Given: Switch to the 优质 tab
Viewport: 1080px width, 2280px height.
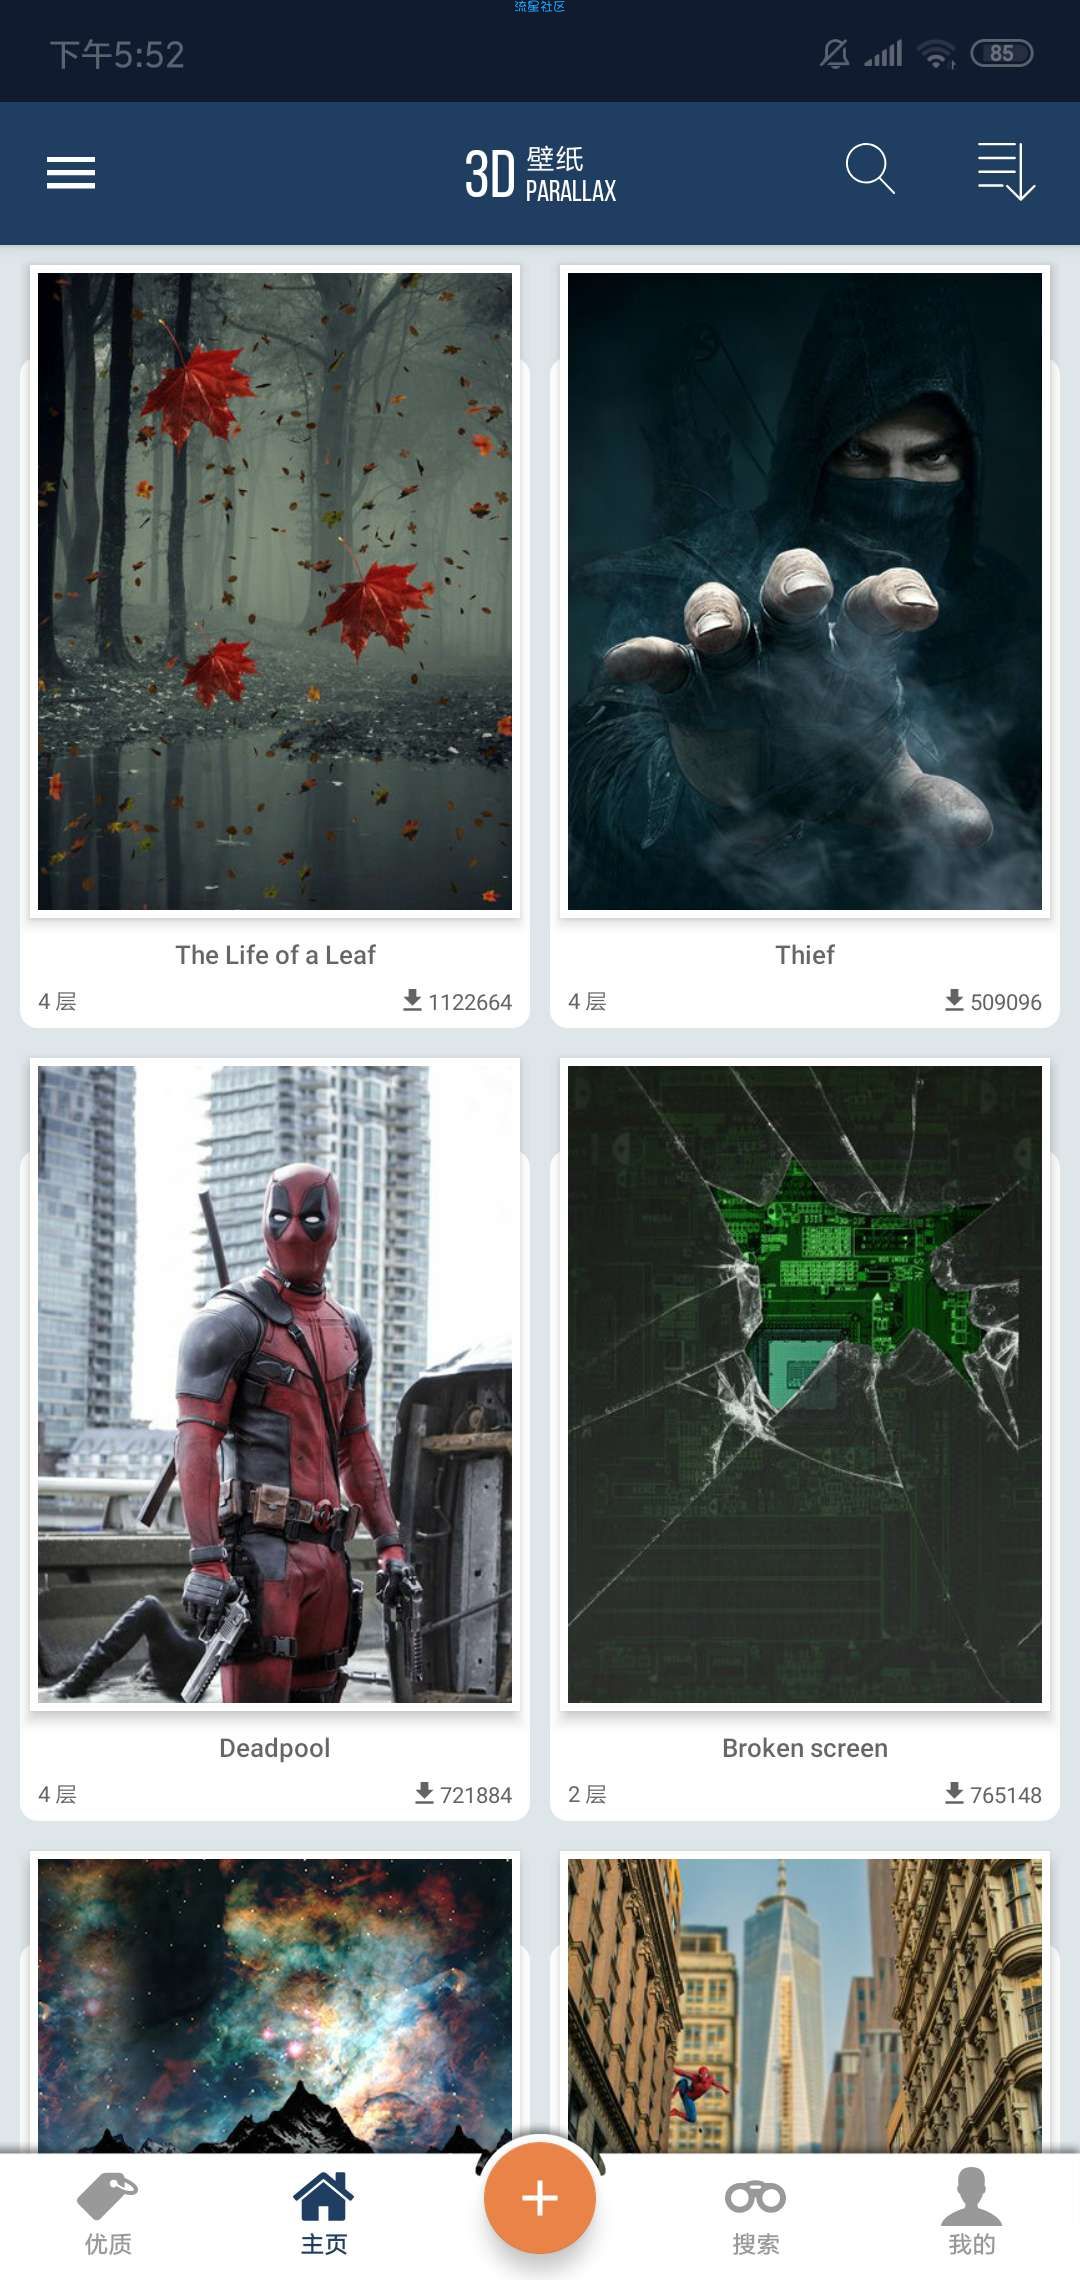Looking at the screenshot, I should [108, 2214].
